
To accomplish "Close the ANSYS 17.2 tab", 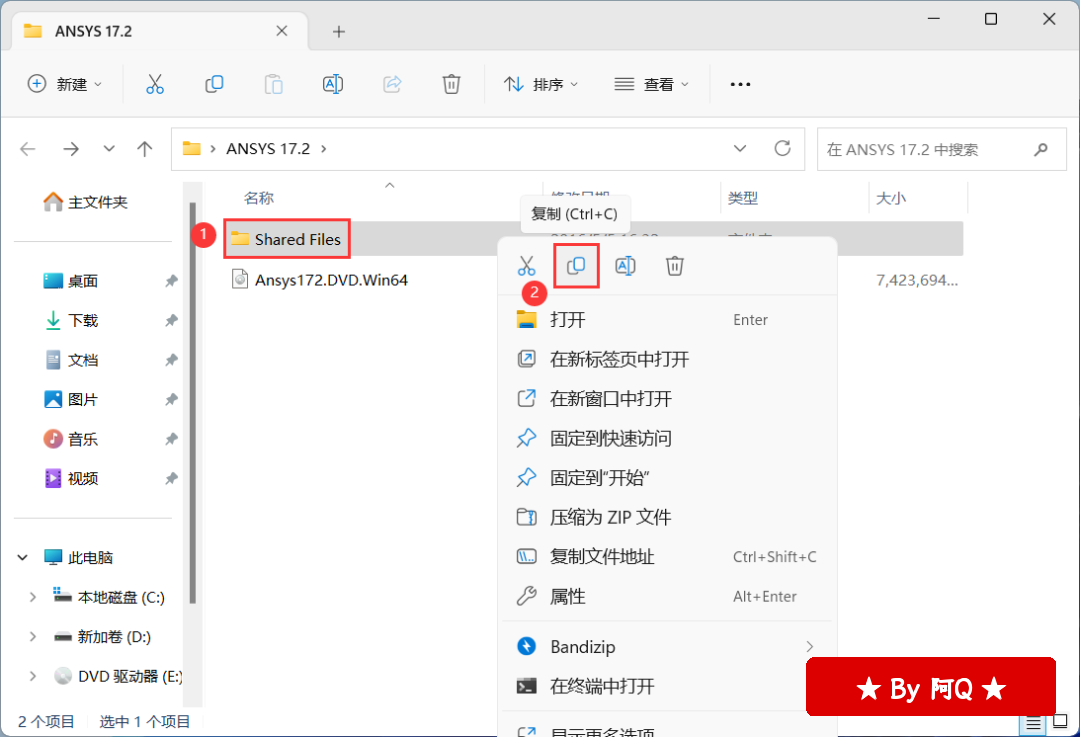I will 282,31.
